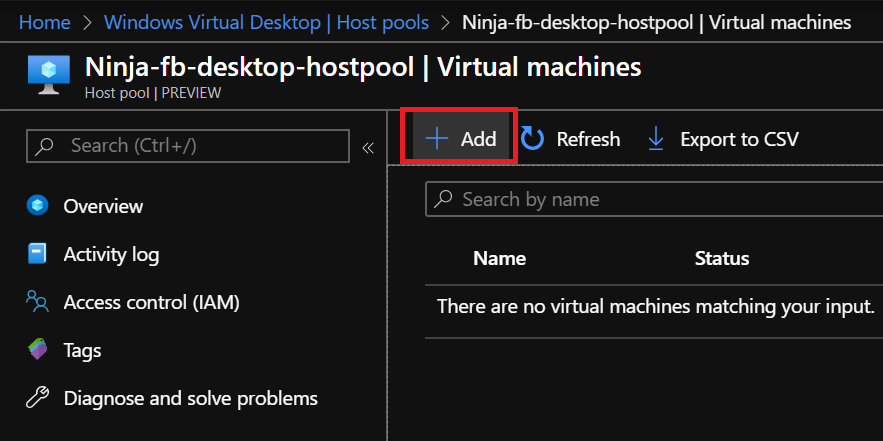
Task: Click the Tags label icon
Action: 38,350
